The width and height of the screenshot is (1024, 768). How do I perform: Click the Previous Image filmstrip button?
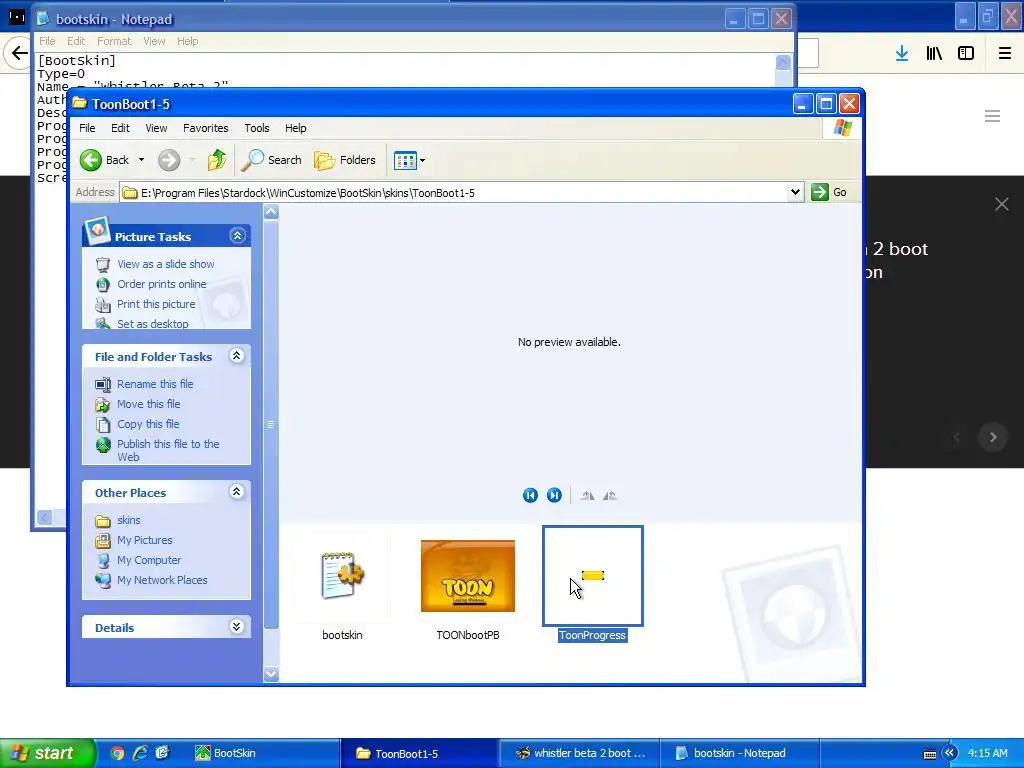coord(530,495)
